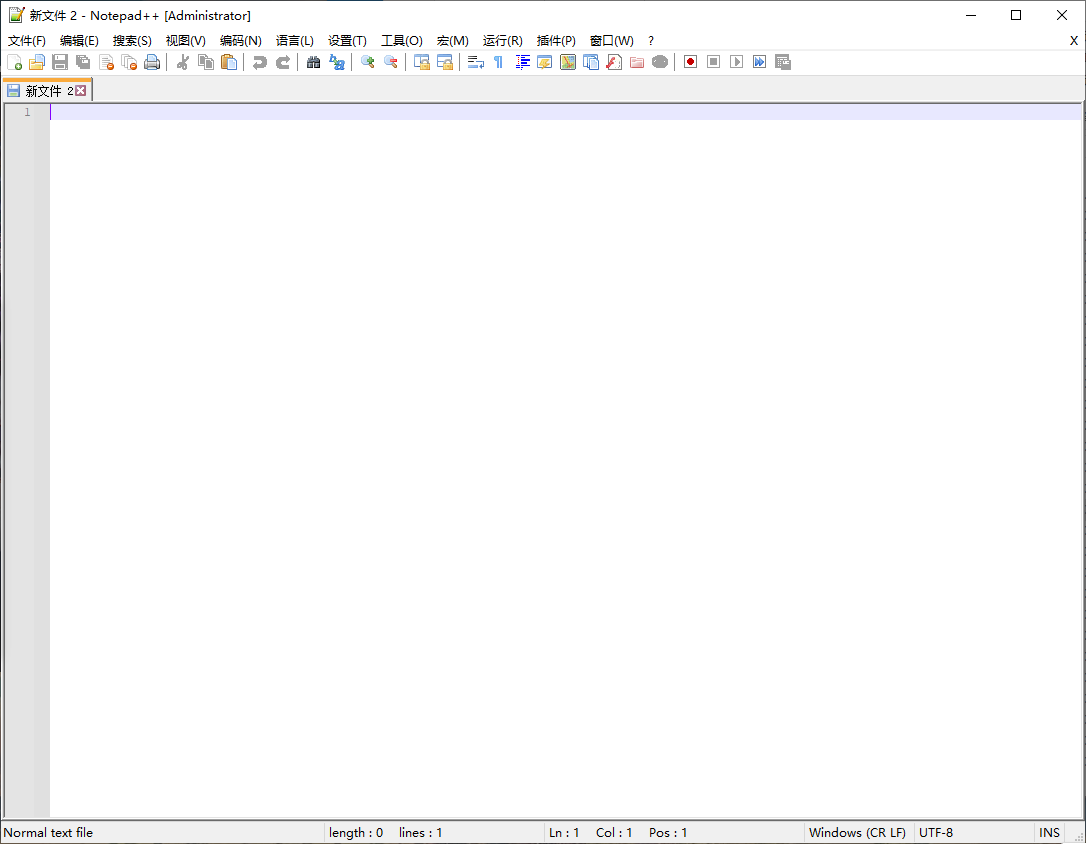Open line ending selector Windows (CR LF)
The width and height of the screenshot is (1086, 844).
[x=857, y=832]
